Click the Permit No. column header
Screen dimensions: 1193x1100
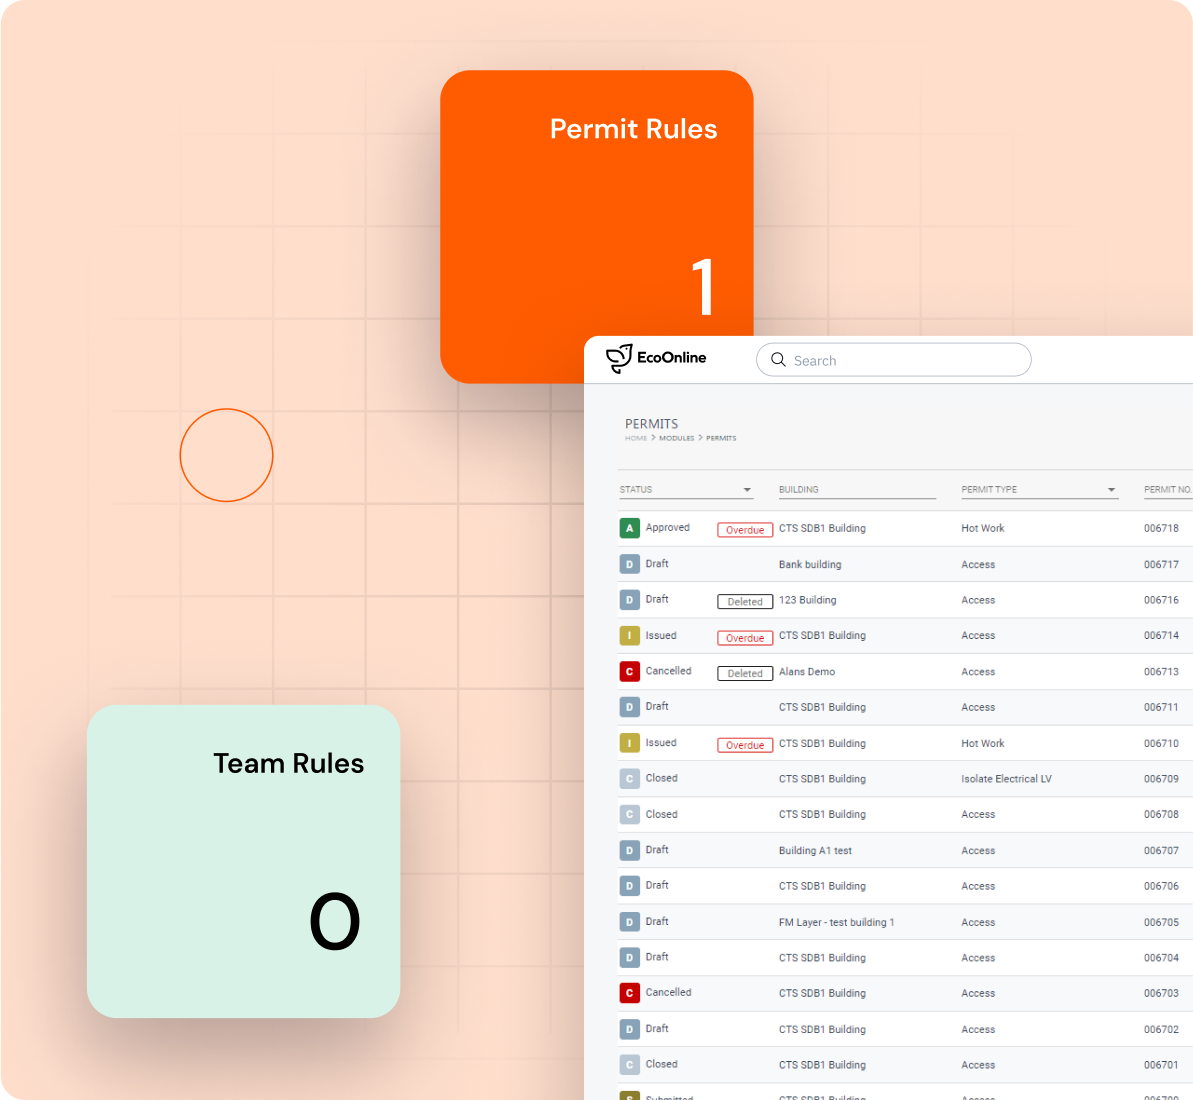[1167, 490]
